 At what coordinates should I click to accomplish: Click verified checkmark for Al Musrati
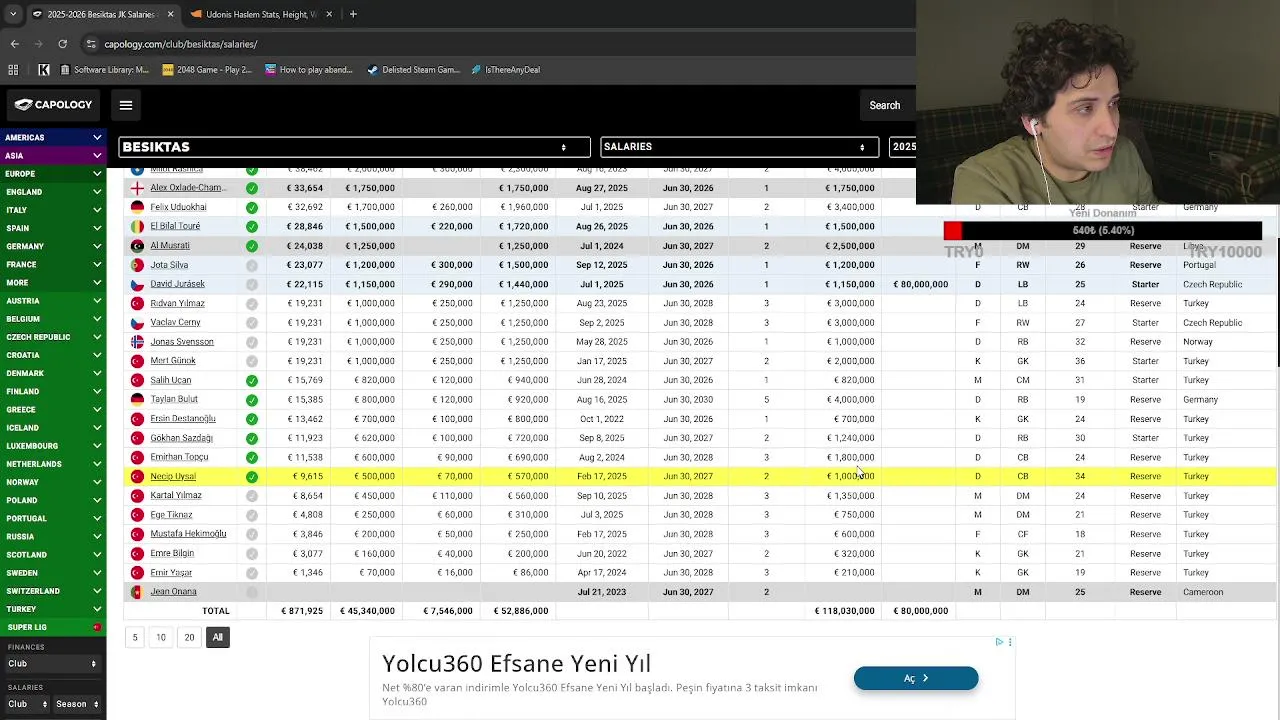click(252, 246)
